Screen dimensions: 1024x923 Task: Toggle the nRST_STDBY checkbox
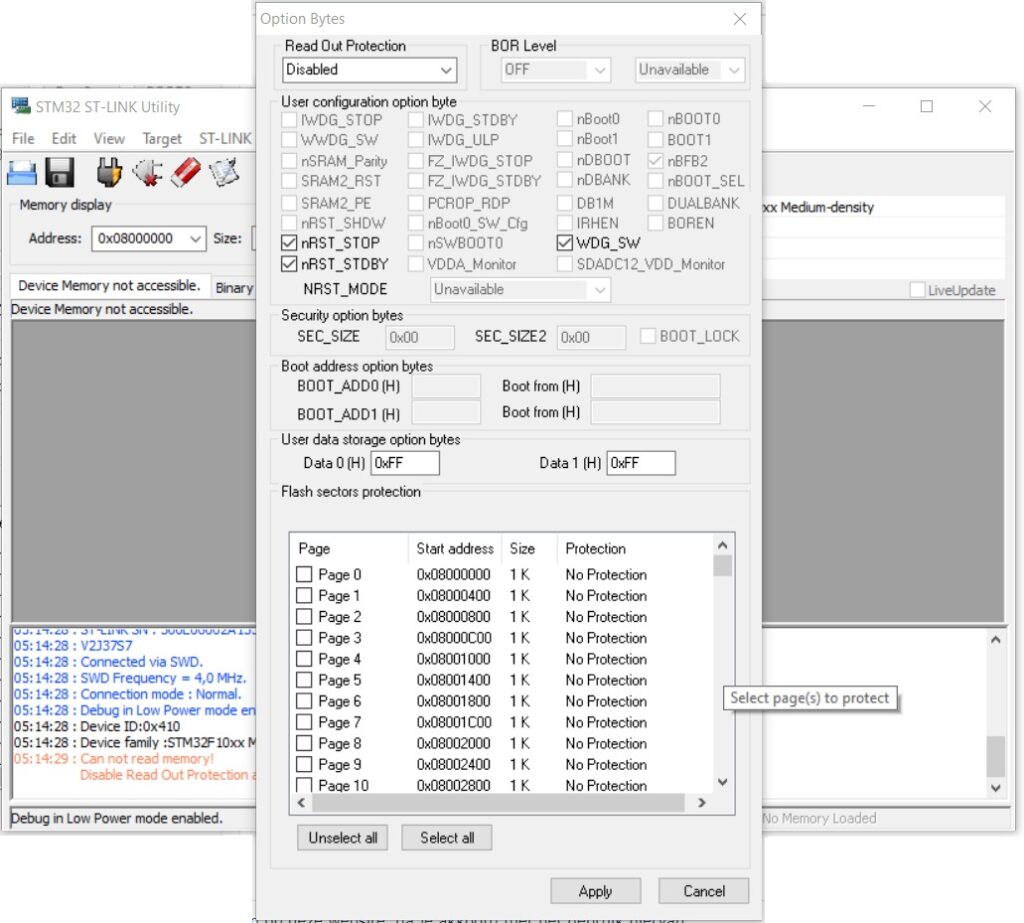(289, 264)
